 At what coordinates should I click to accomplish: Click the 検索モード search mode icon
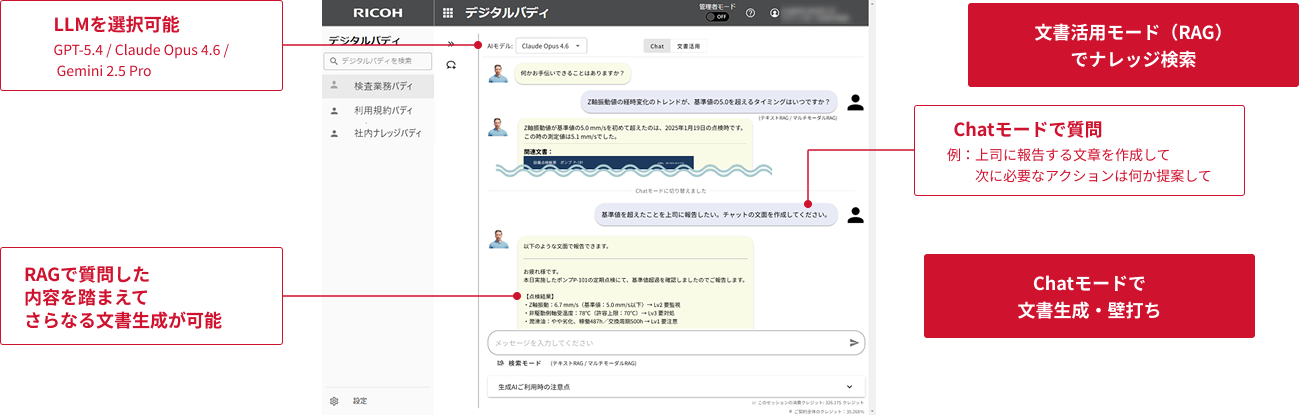click(500, 363)
